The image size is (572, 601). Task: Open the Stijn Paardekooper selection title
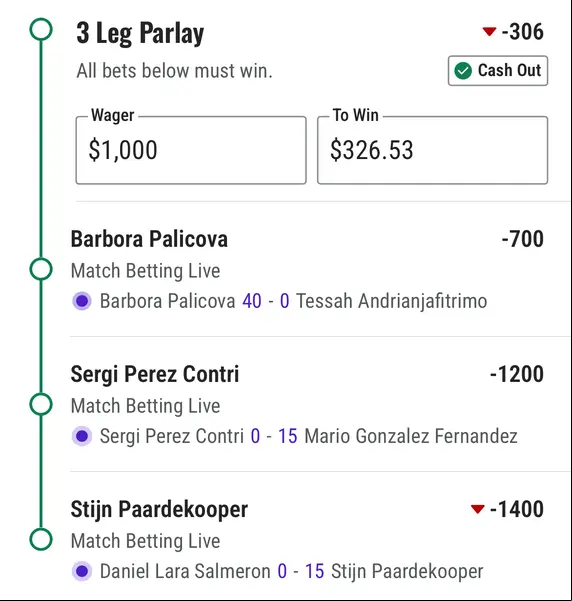159,510
